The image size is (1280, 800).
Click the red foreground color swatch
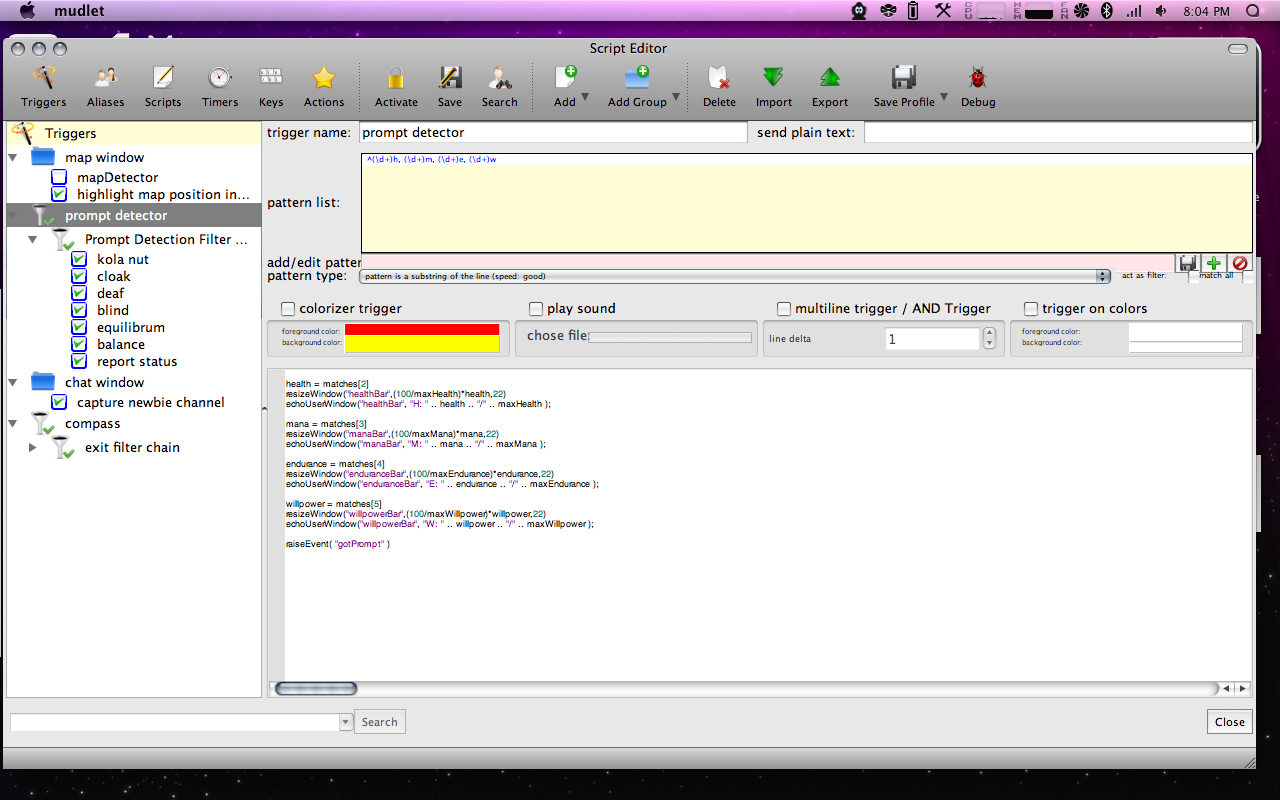click(421, 330)
